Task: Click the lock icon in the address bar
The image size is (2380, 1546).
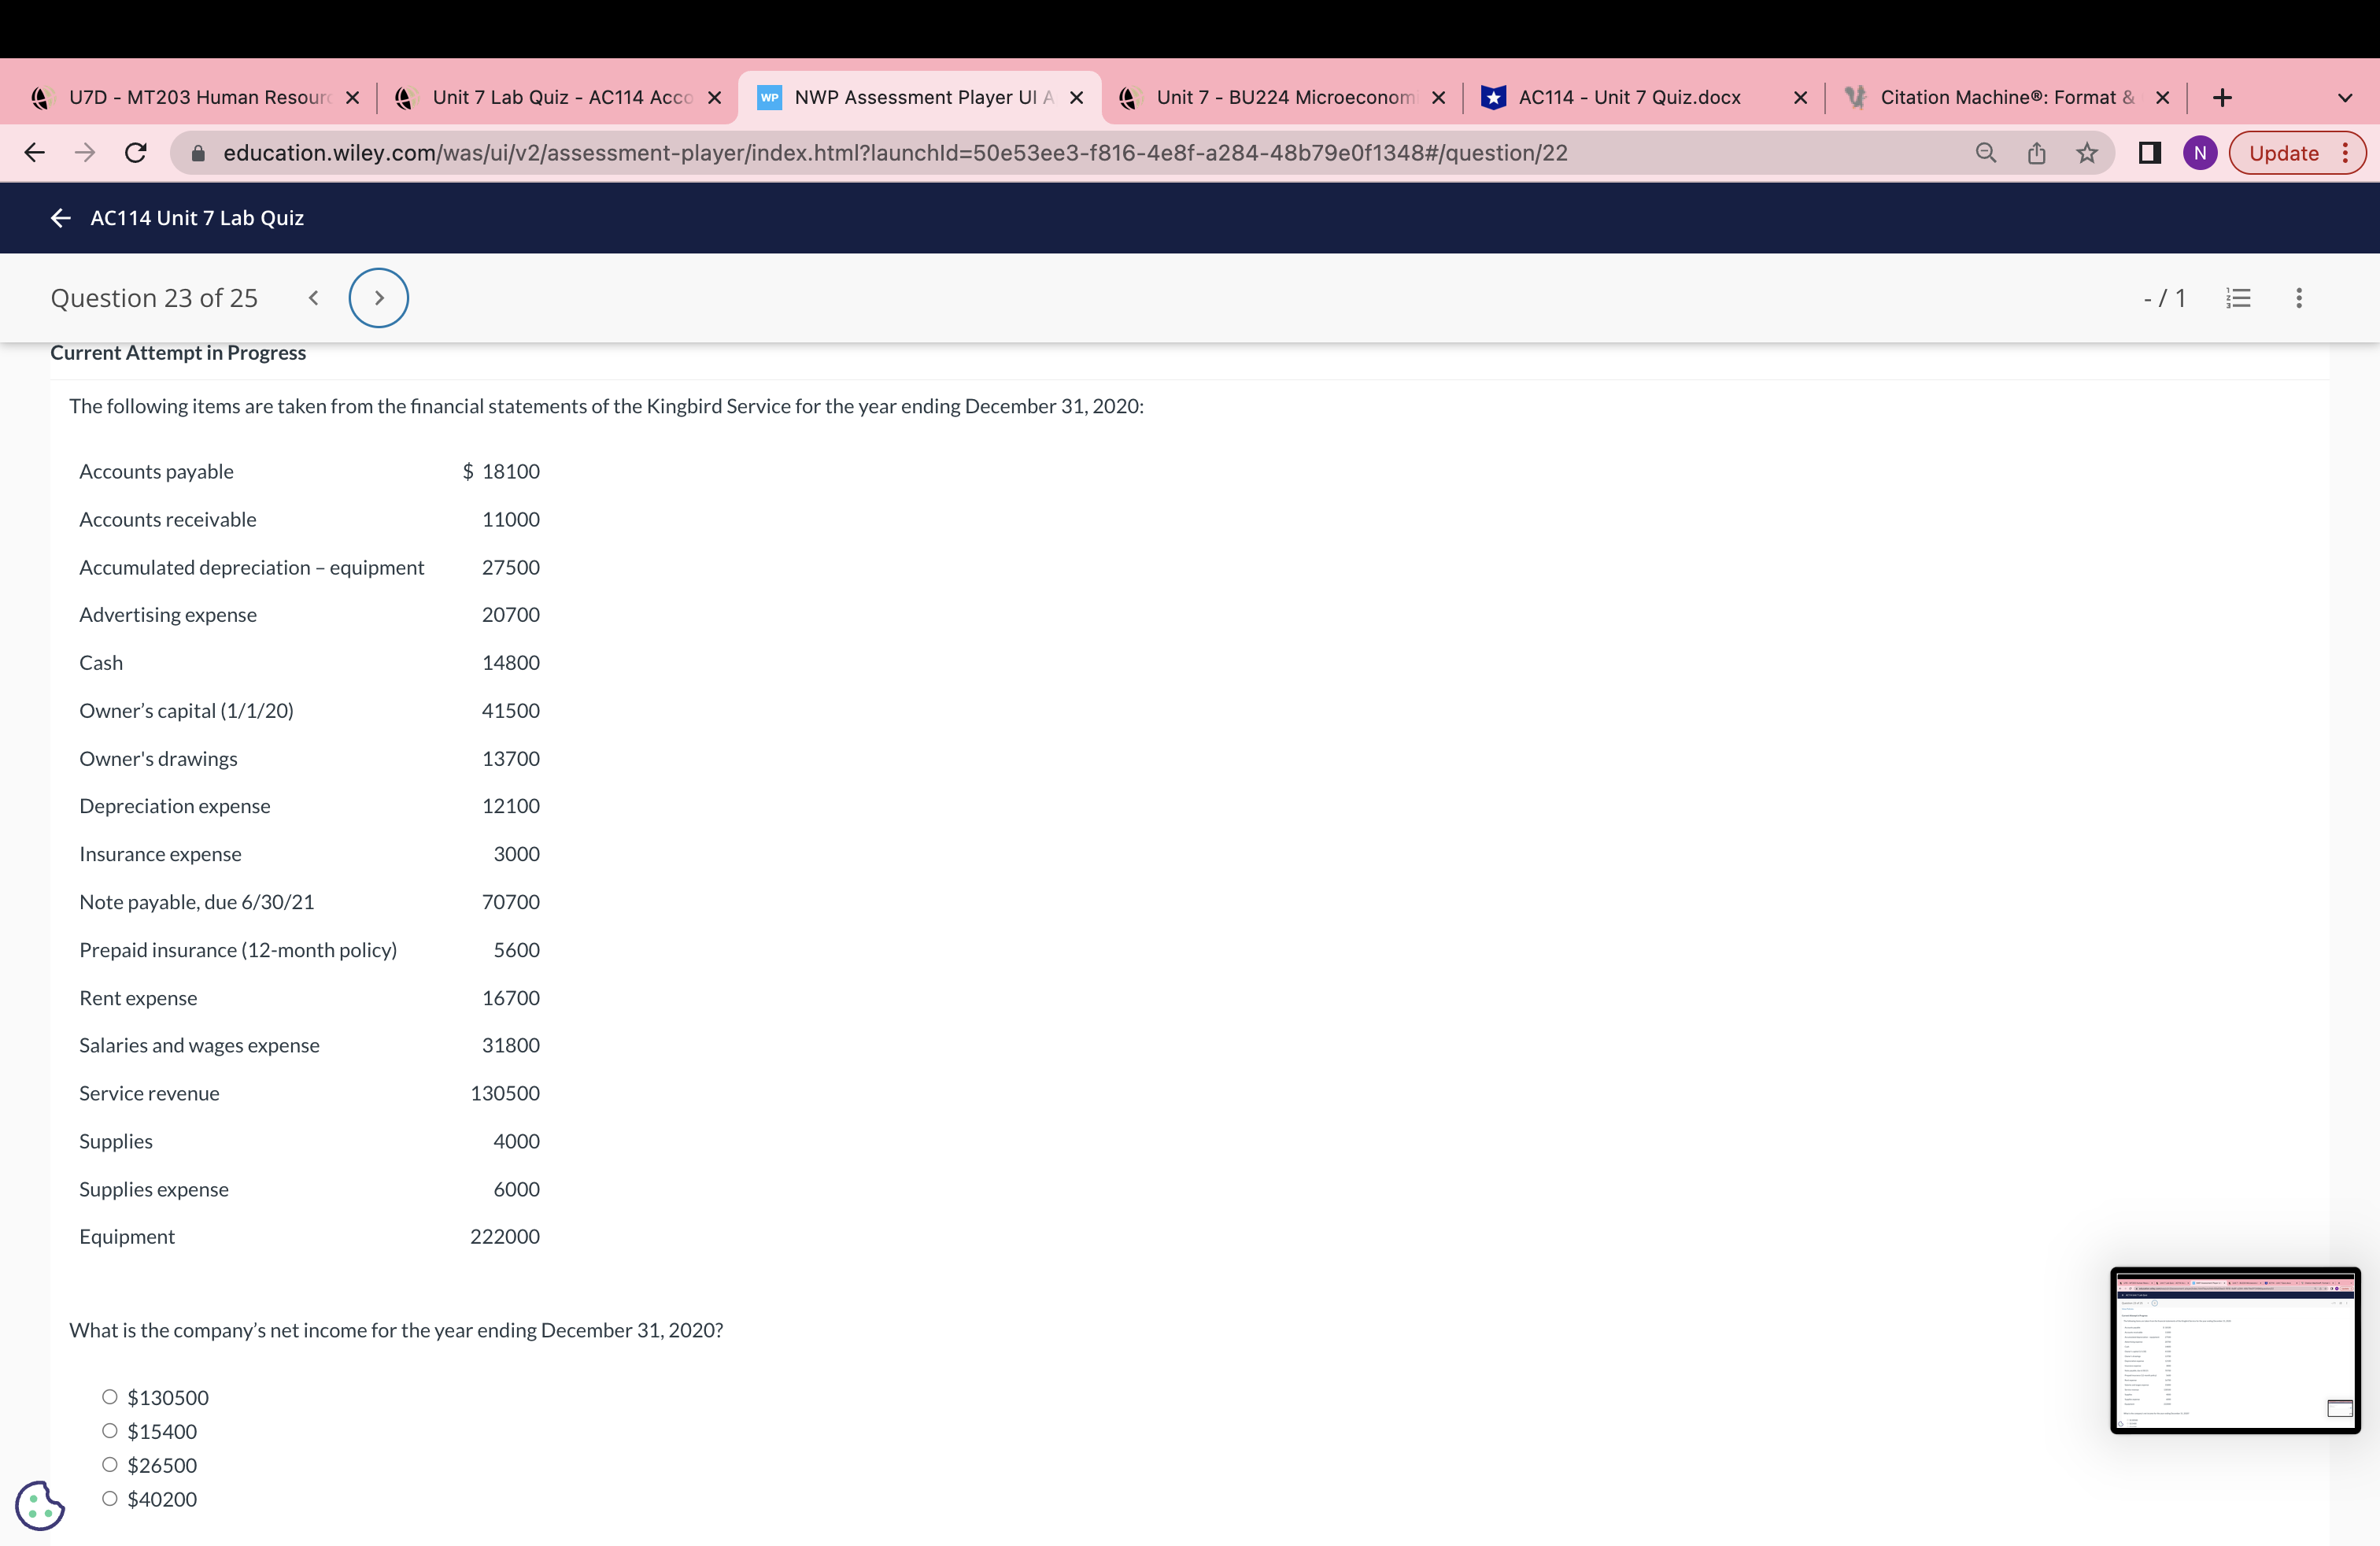Action: pos(197,153)
